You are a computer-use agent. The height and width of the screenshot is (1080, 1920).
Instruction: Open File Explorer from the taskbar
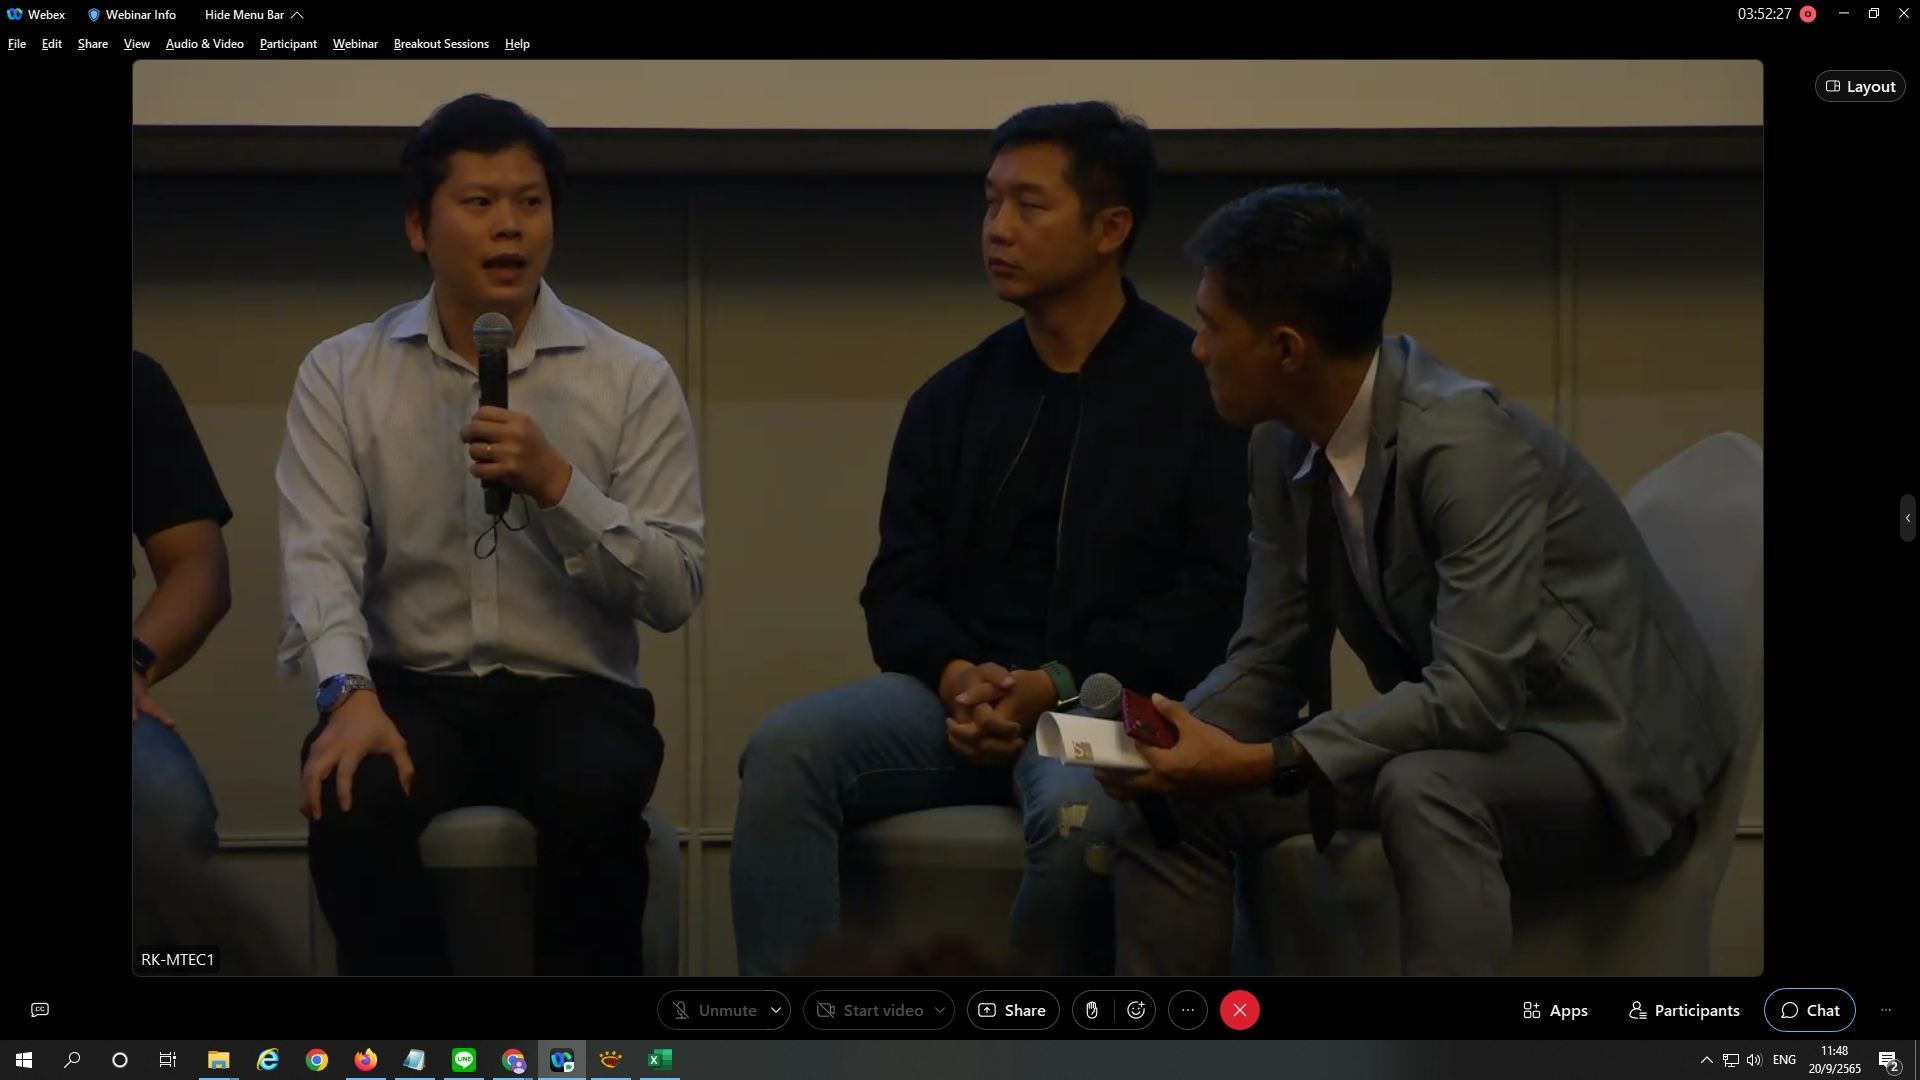[x=218, y=1060]
